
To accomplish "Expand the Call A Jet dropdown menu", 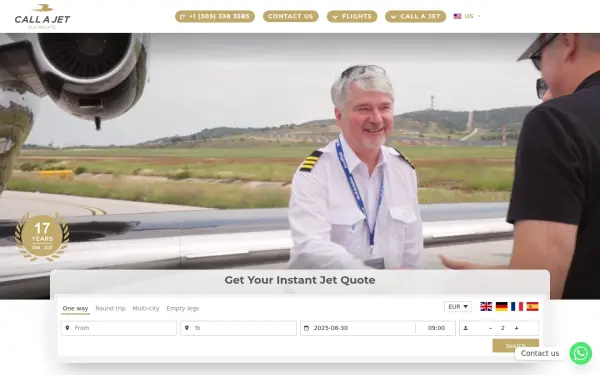I will point(415,16).
